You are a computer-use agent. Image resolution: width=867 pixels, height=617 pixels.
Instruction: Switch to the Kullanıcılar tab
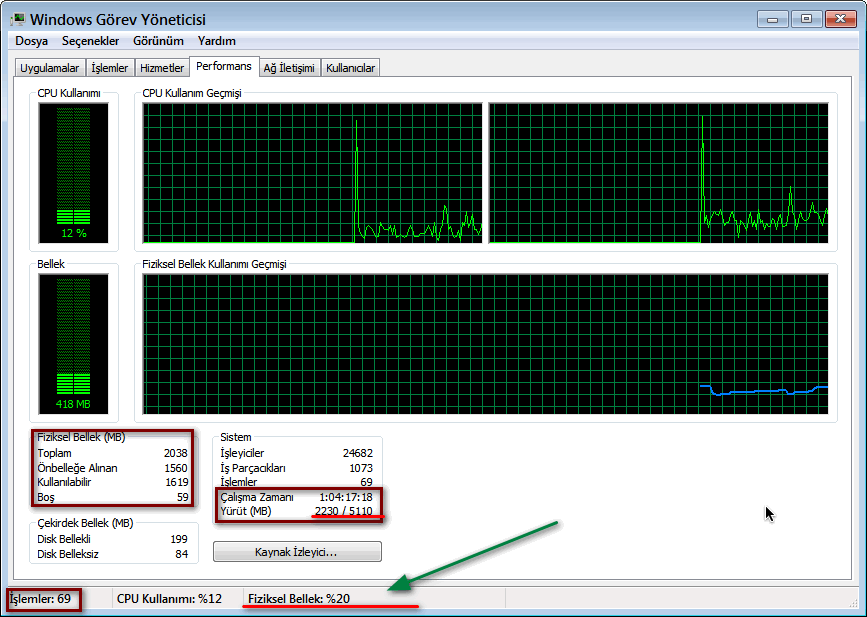[351, 68]
